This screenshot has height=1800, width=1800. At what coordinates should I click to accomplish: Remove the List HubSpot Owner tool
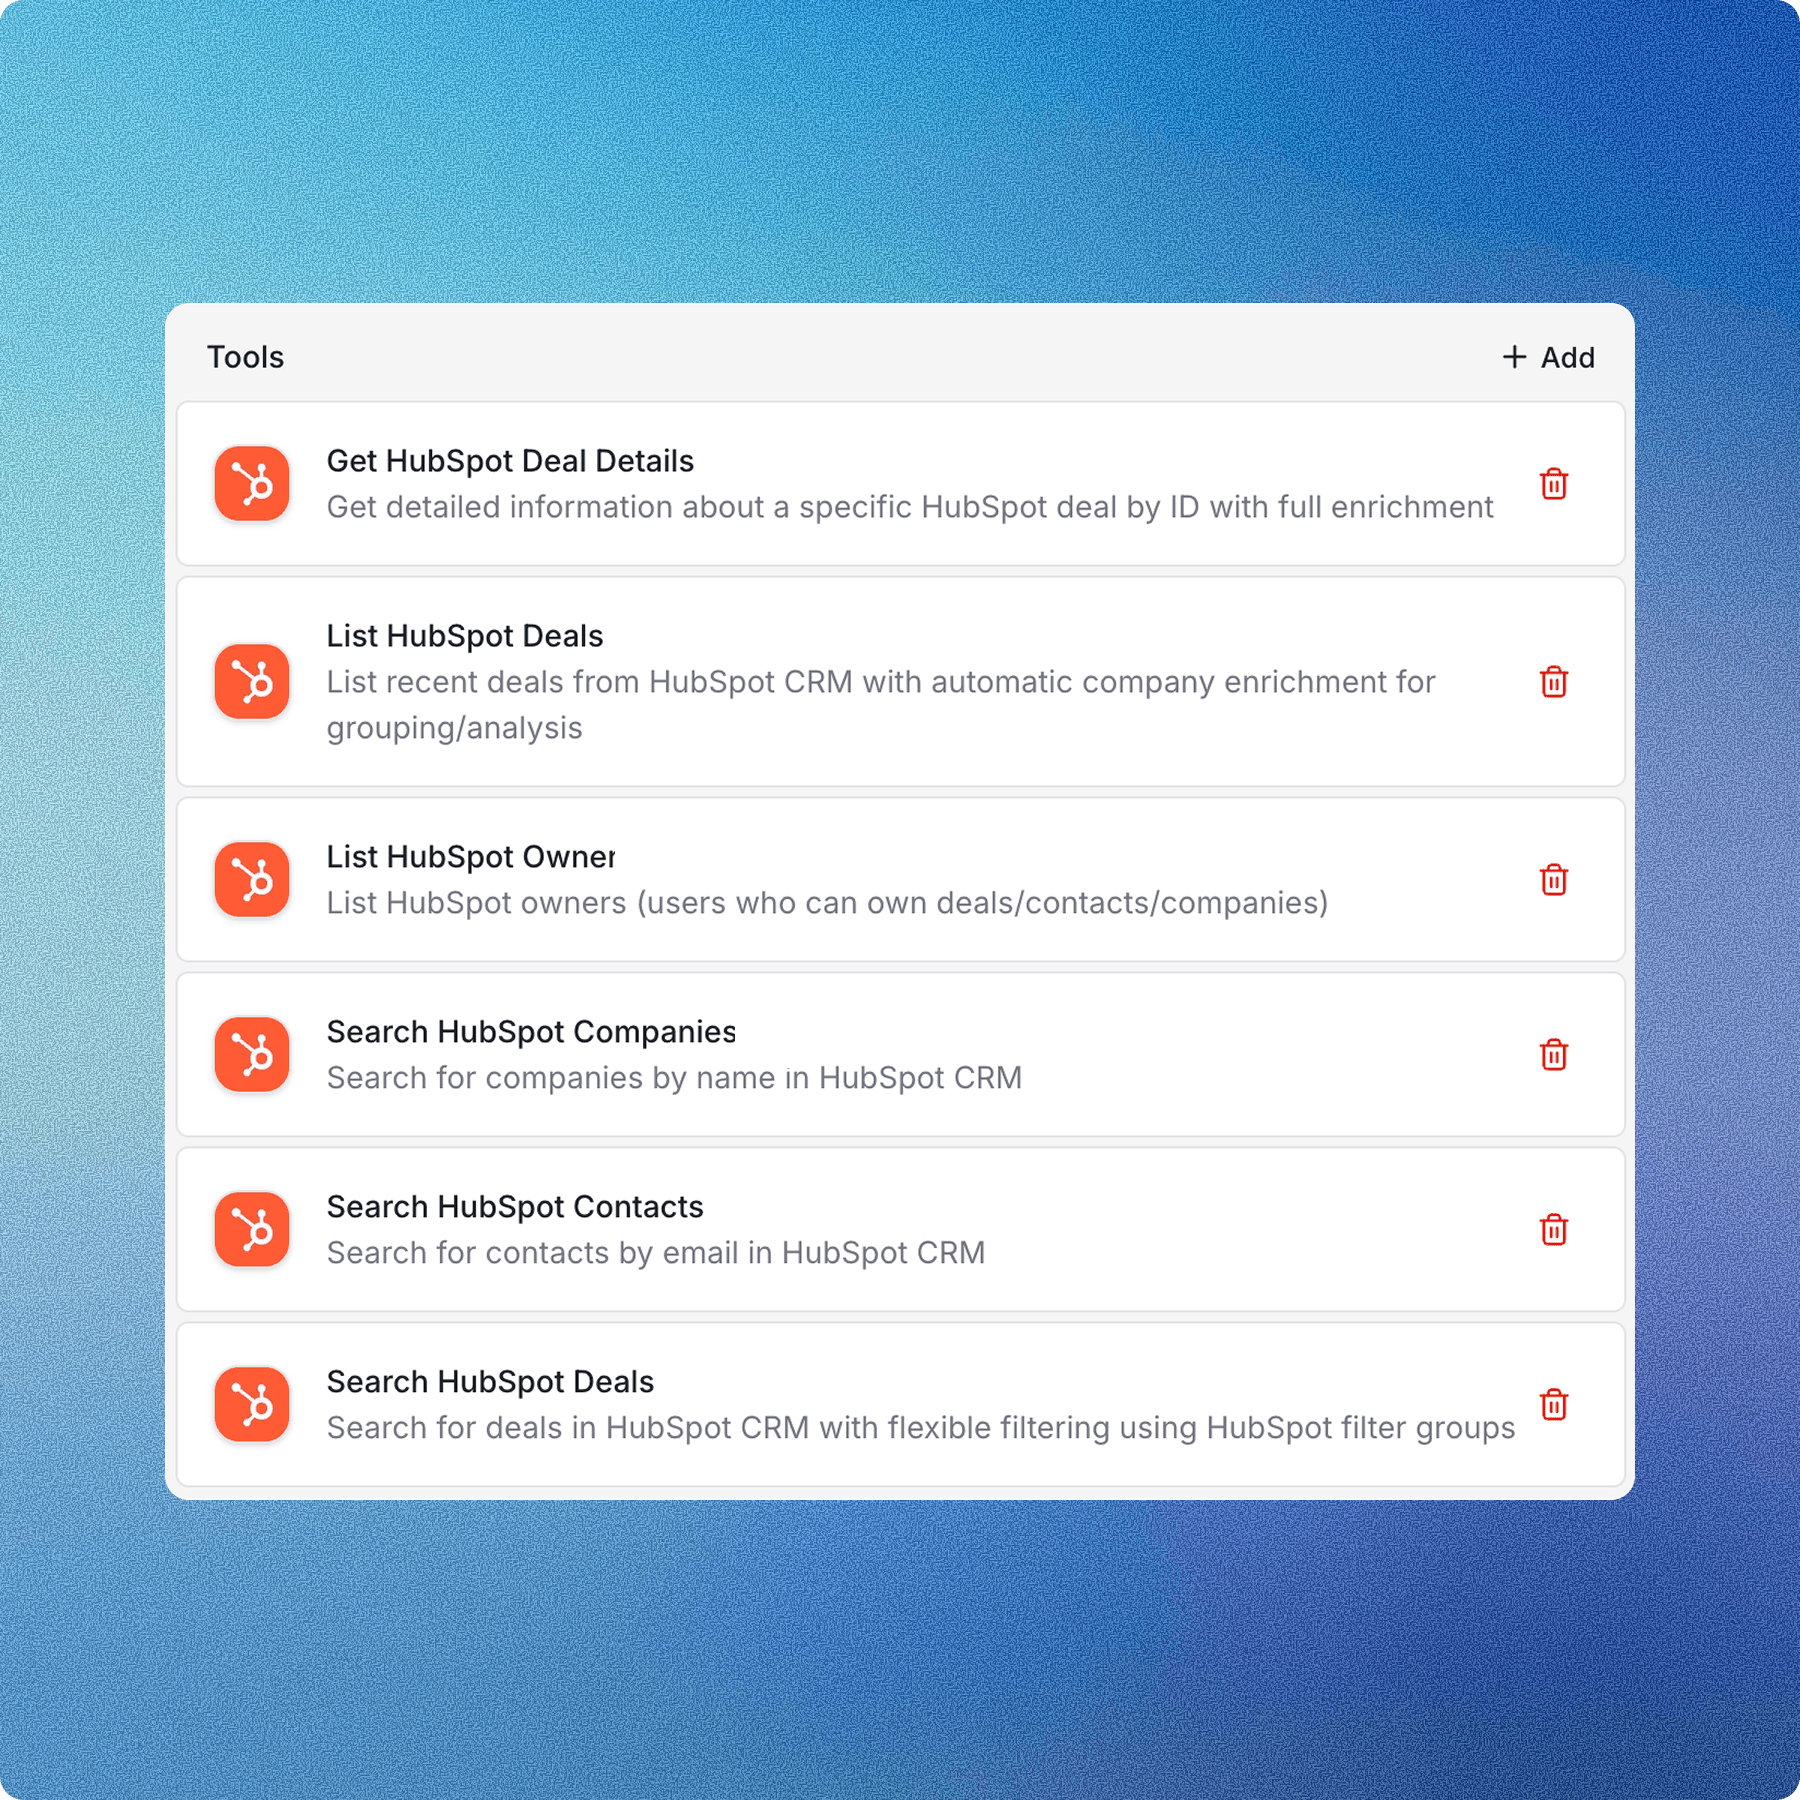tap(1553, 880)
